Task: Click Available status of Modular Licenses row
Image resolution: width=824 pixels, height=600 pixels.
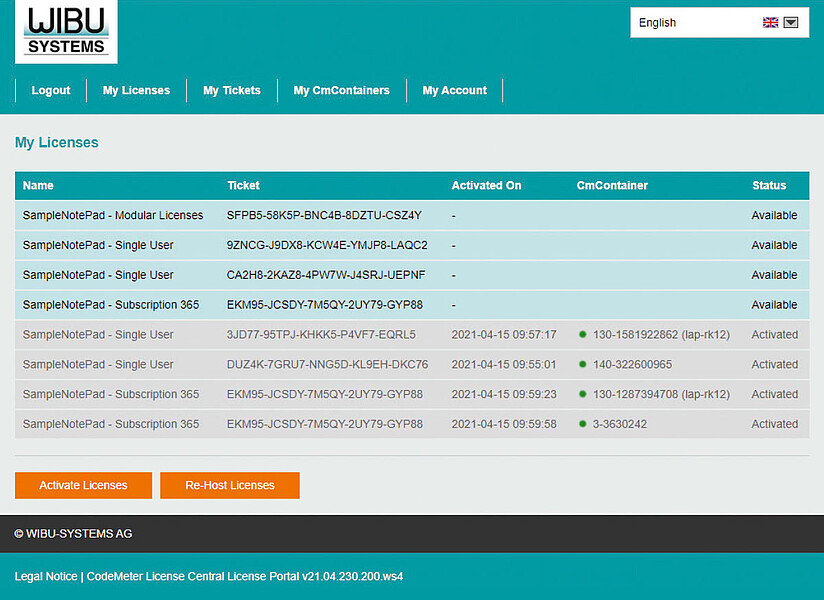Action: click(774, 215)
